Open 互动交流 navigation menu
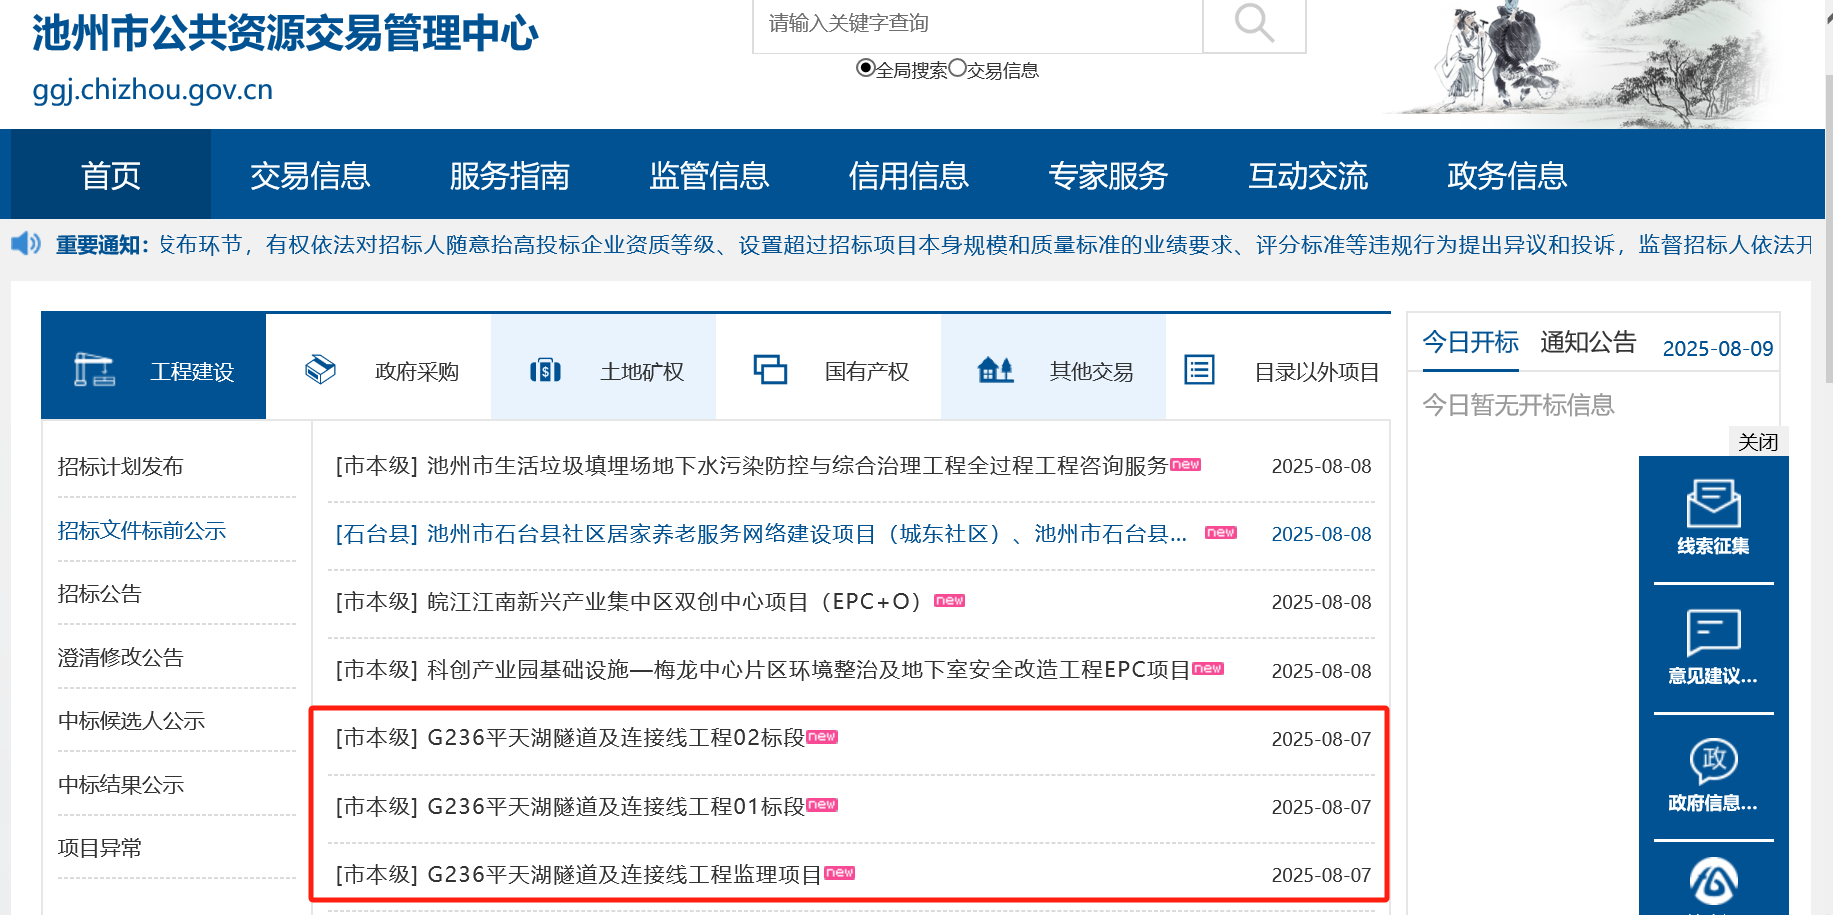Viewport: 1833px width, 915px height. (x=1307, y=175)
